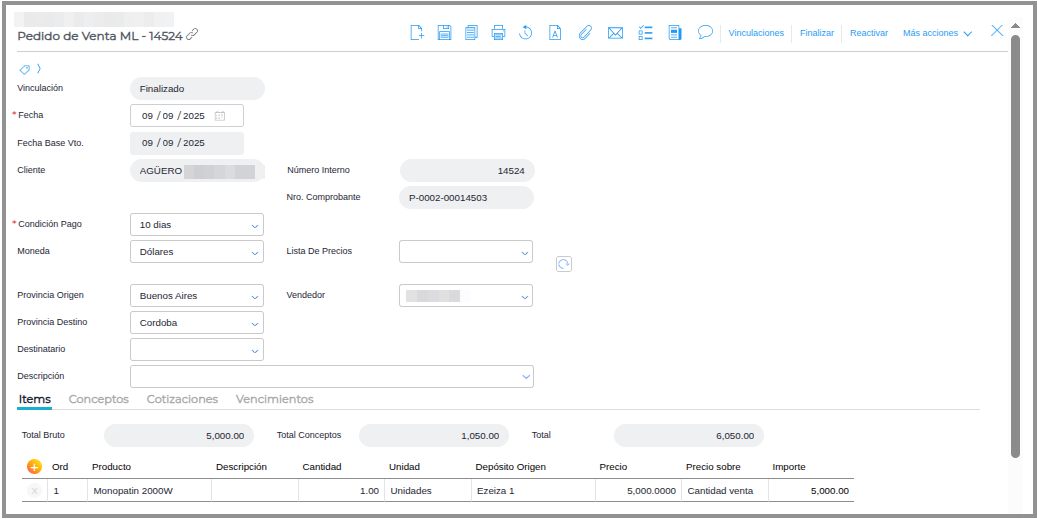
Task: Click the permalink chain icon next to the title
Action: [193, 35]
